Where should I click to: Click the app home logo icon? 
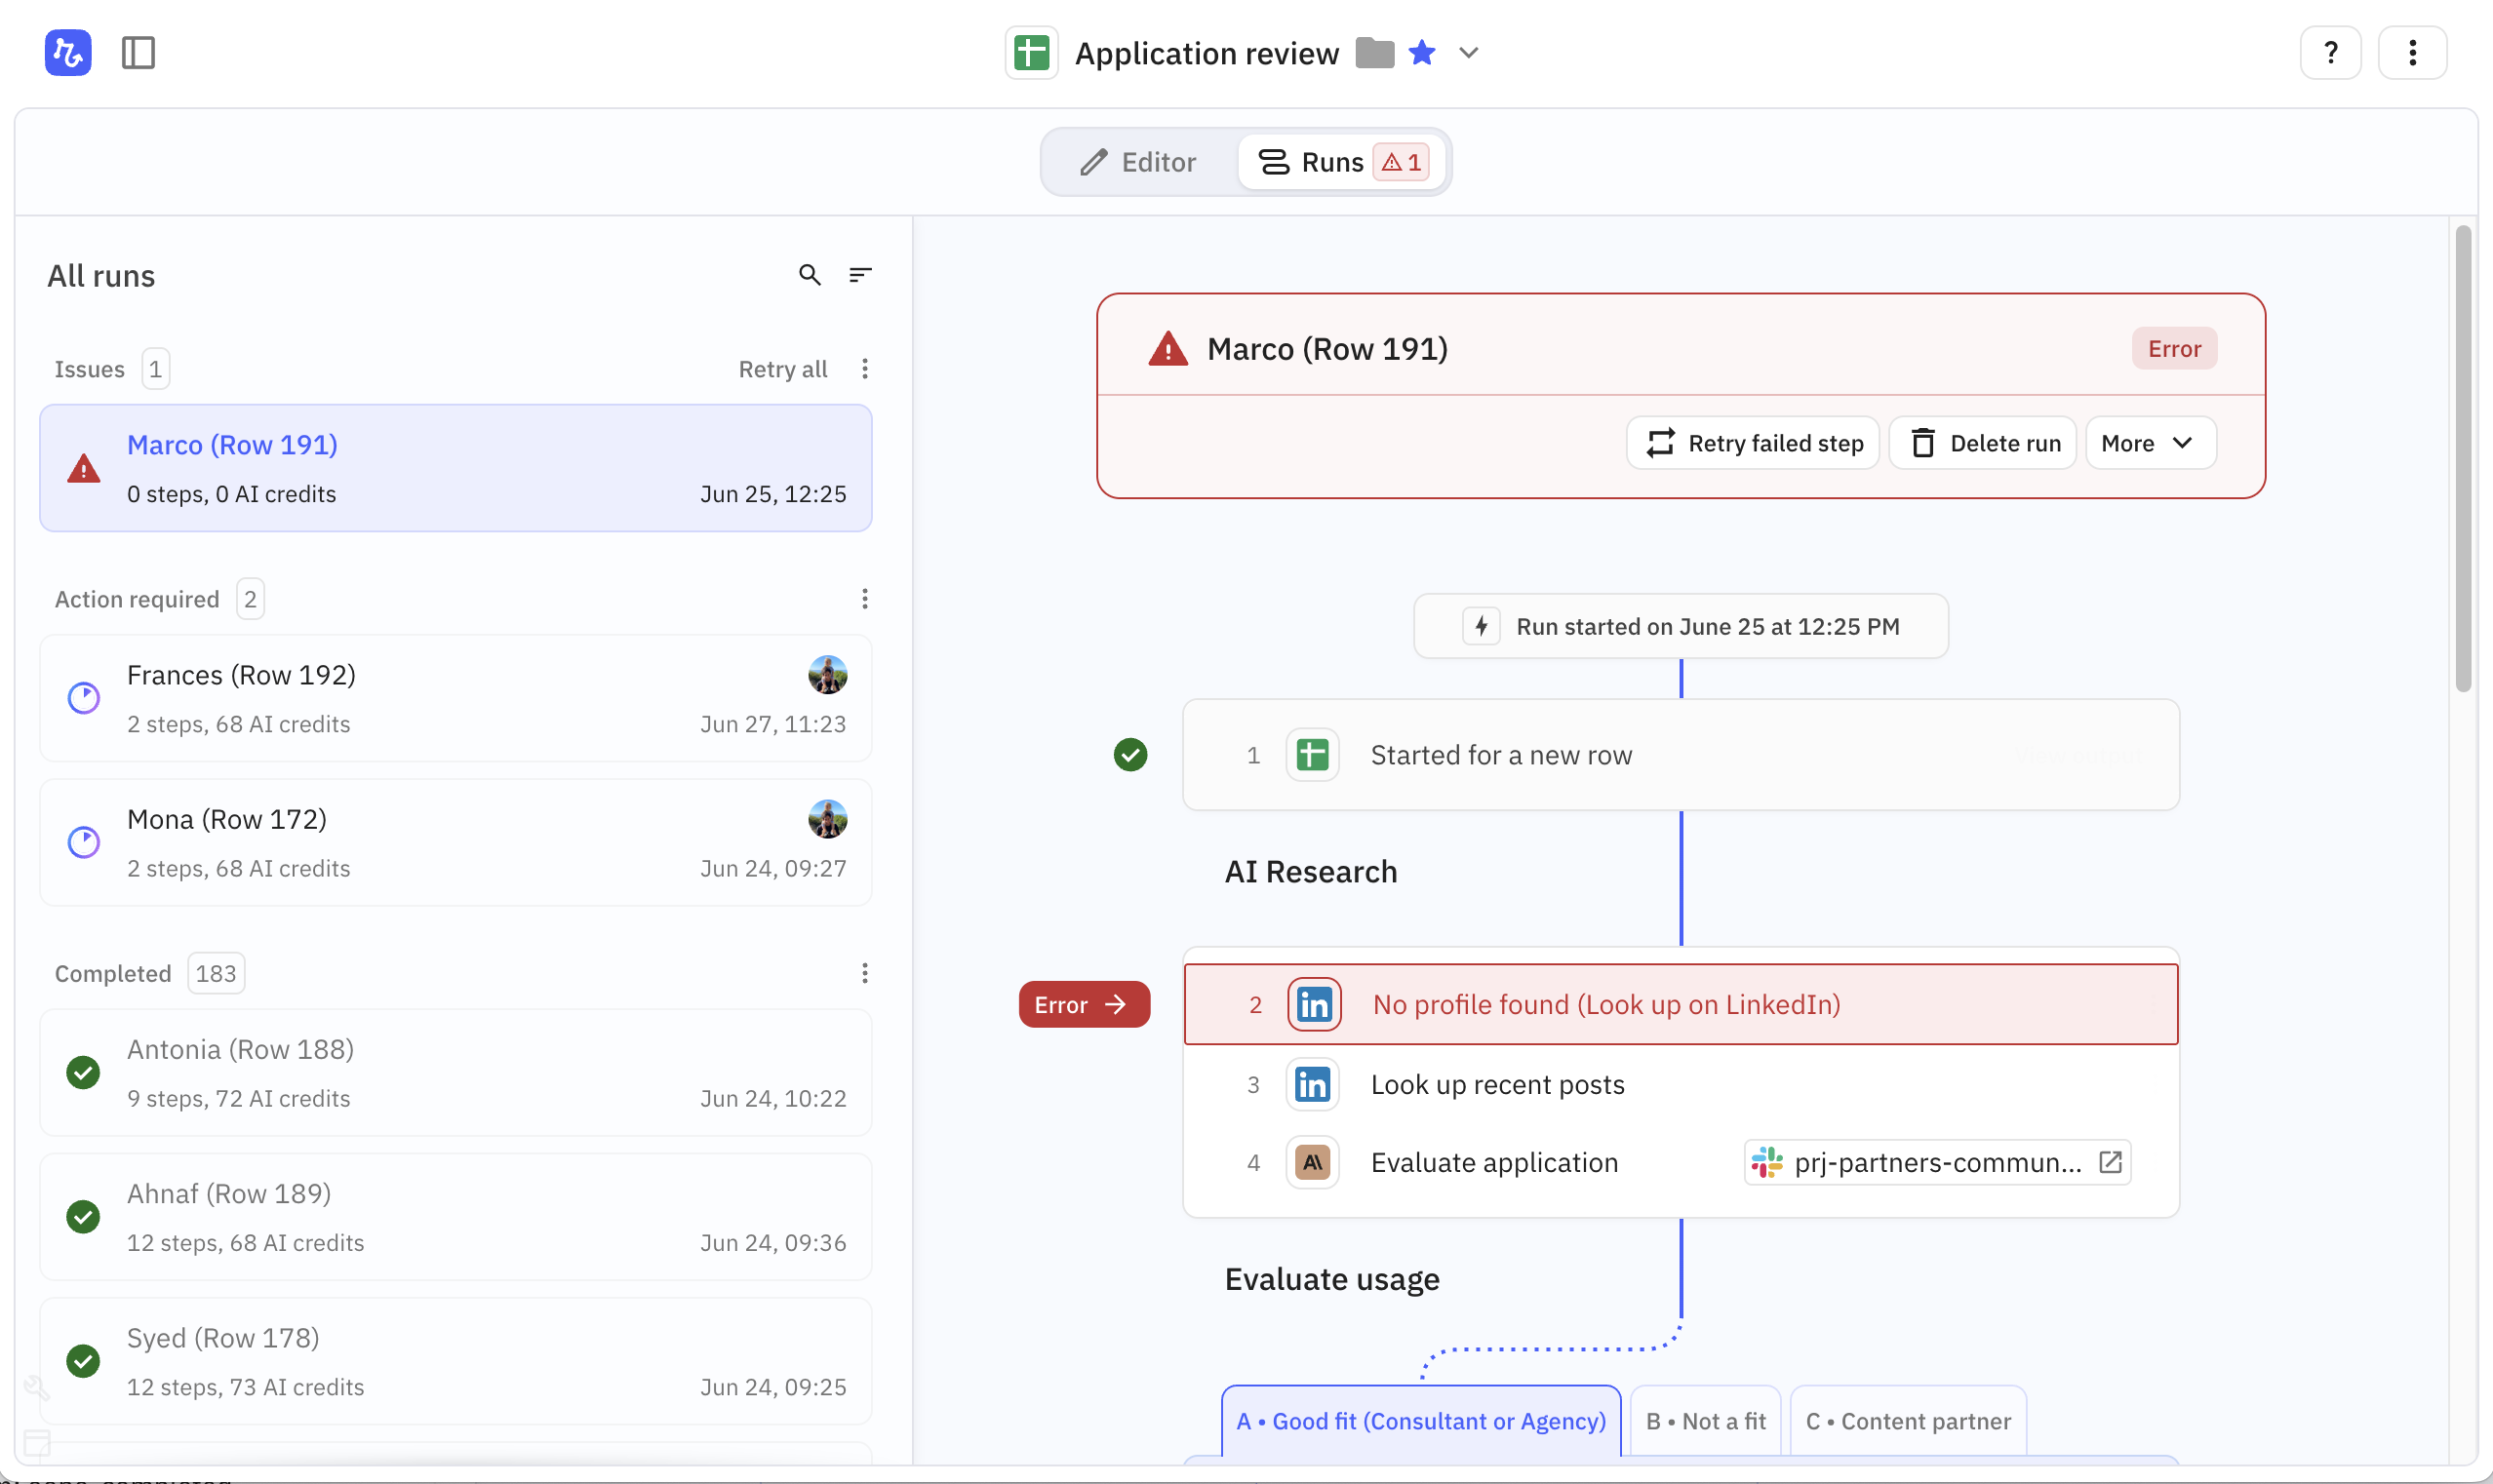pyautogui.click(x=67, y=52)
